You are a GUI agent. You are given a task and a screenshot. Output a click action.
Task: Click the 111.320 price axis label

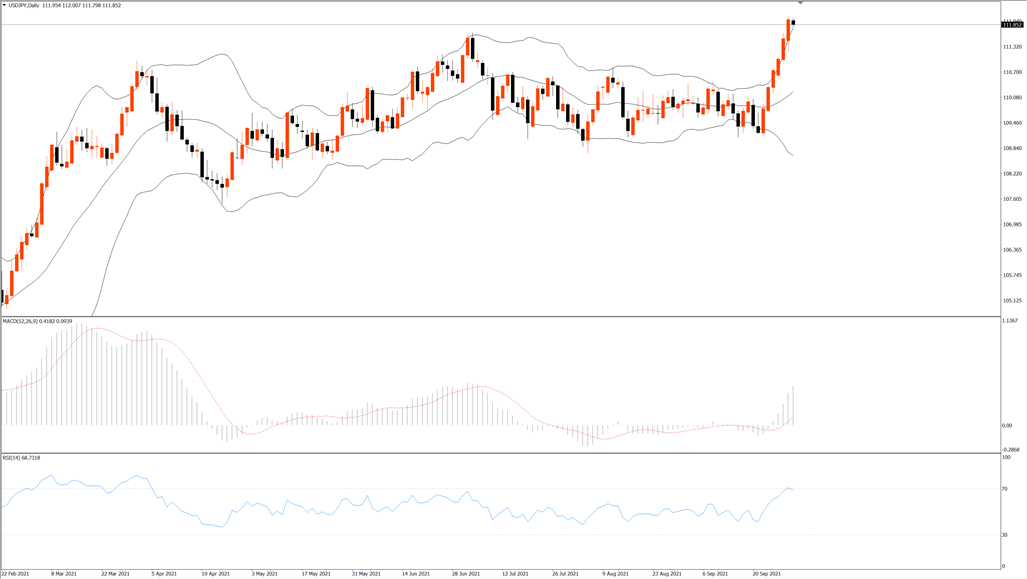click(1012, 47)
